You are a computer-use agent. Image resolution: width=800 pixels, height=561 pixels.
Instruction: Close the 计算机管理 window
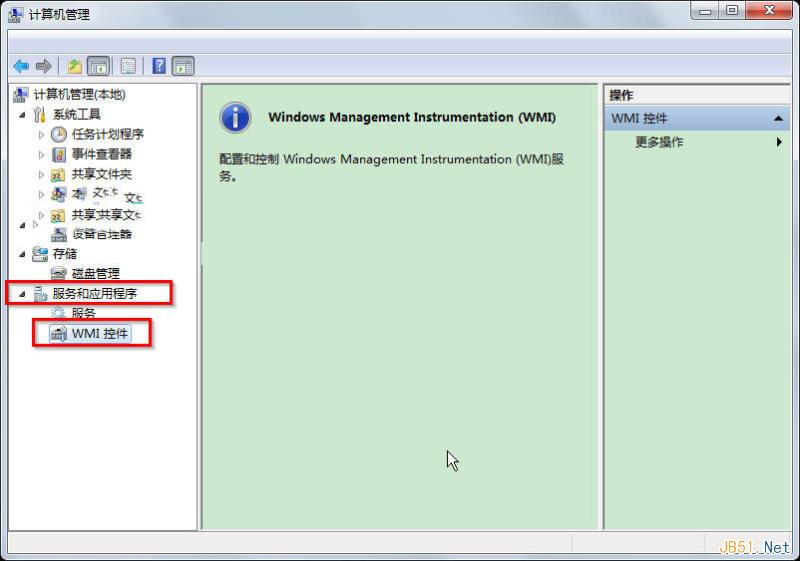769,10
